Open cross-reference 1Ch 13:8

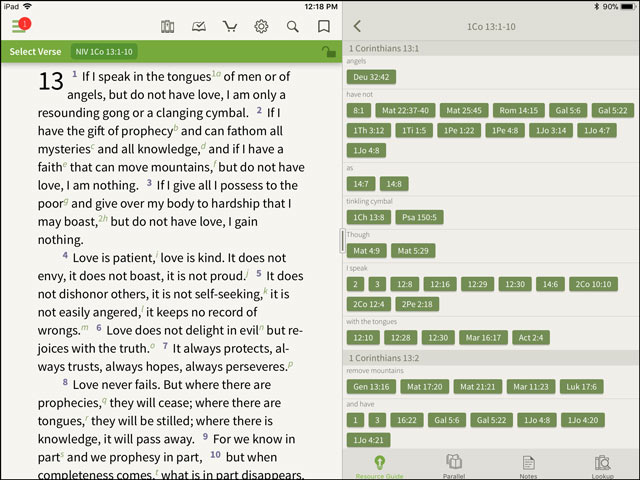(x=369, y=217)
